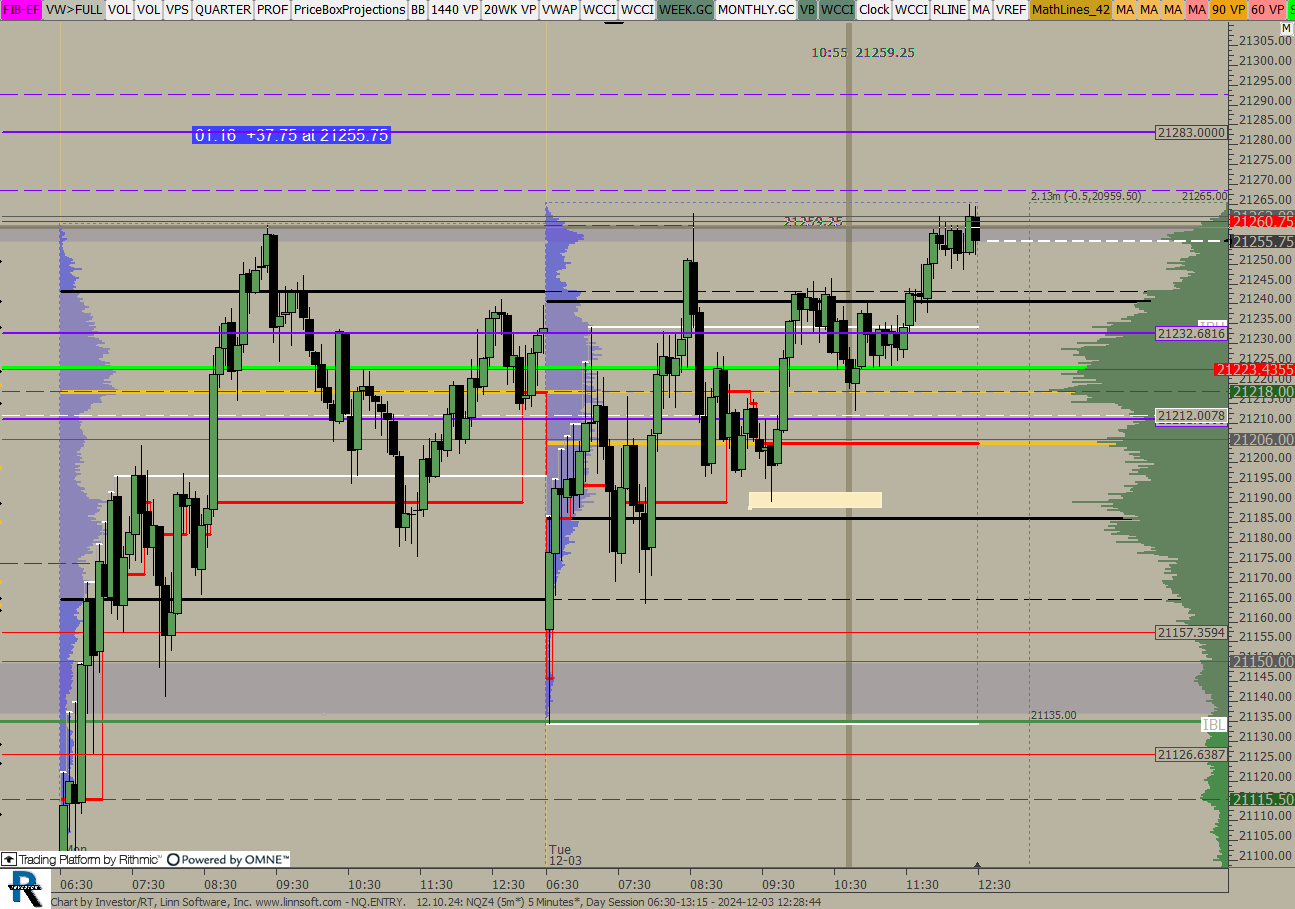Click the small triangle marker on time axis
The height and width of the screenshot is (909, 1295).
977,866
